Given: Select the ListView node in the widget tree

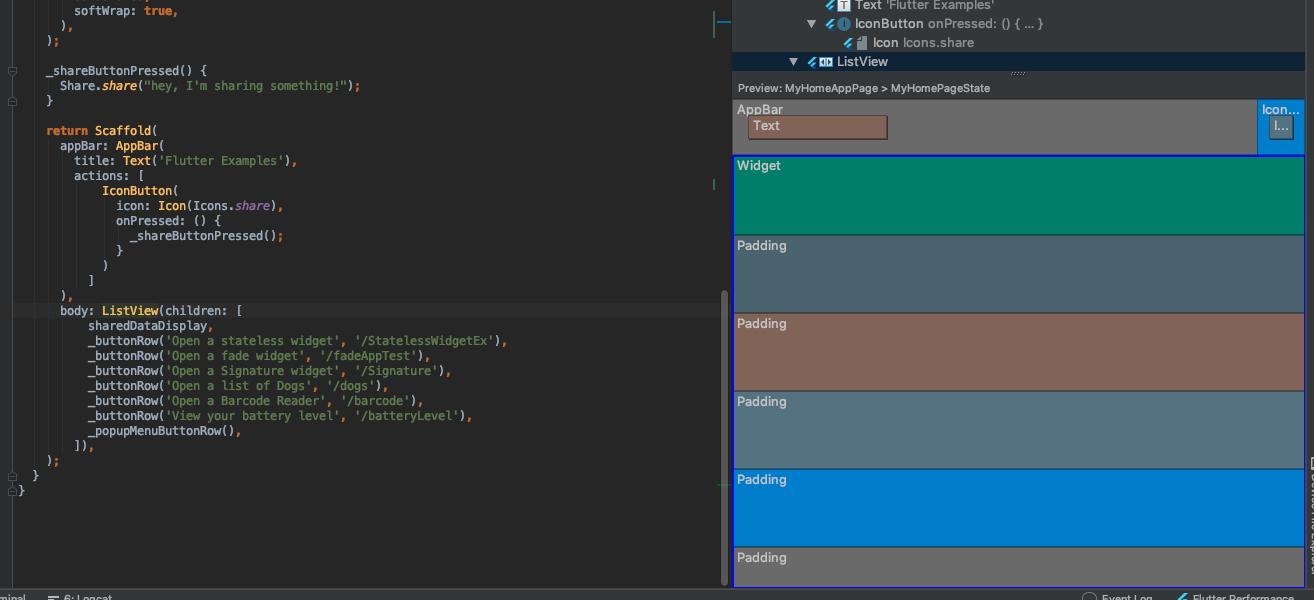Looking at the screenshot, I should click(x=862, y=61).
